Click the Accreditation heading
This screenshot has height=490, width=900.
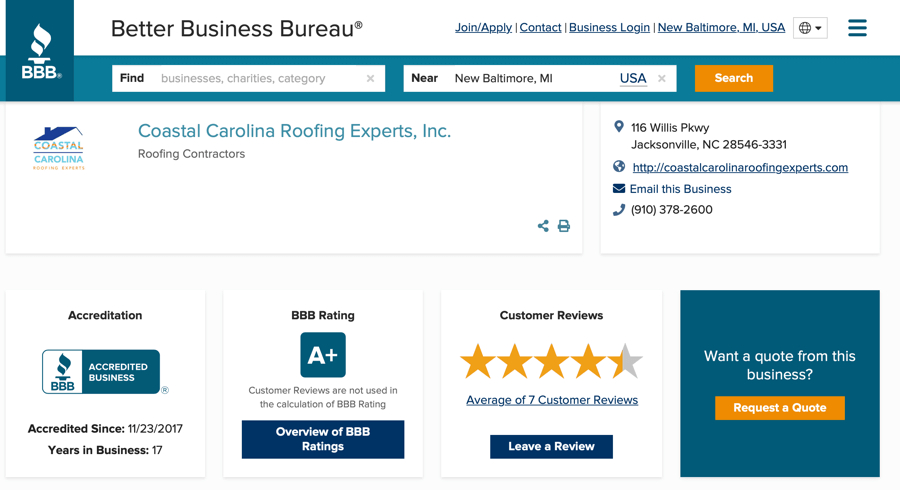coord(105,315)
